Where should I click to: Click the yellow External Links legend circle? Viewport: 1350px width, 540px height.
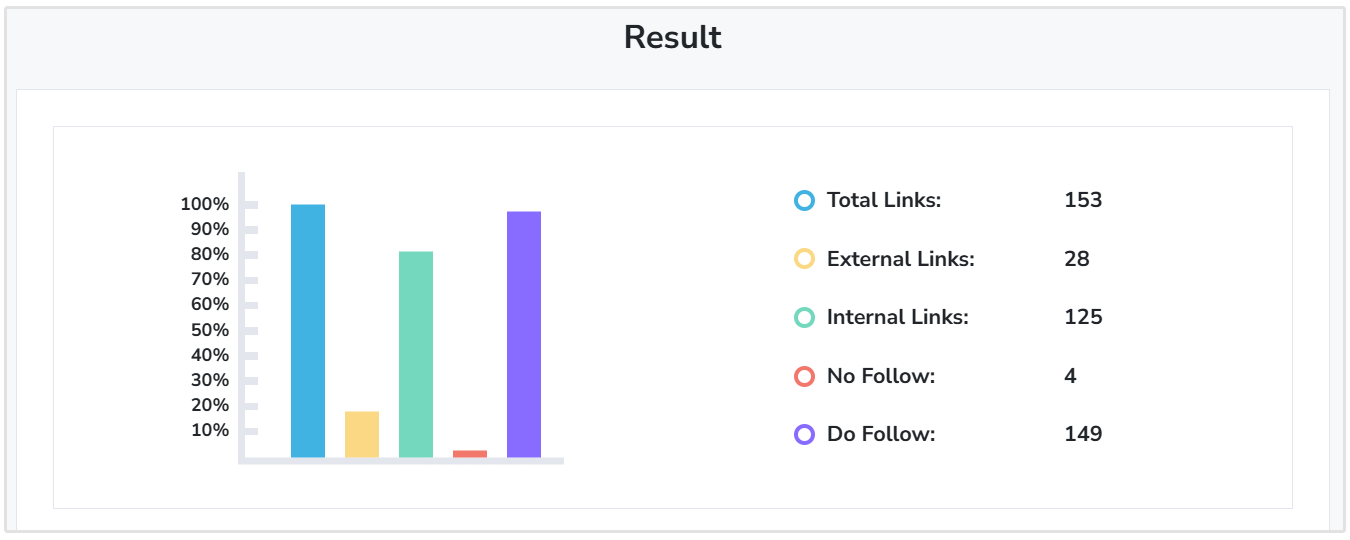click(x=804, y=259)
